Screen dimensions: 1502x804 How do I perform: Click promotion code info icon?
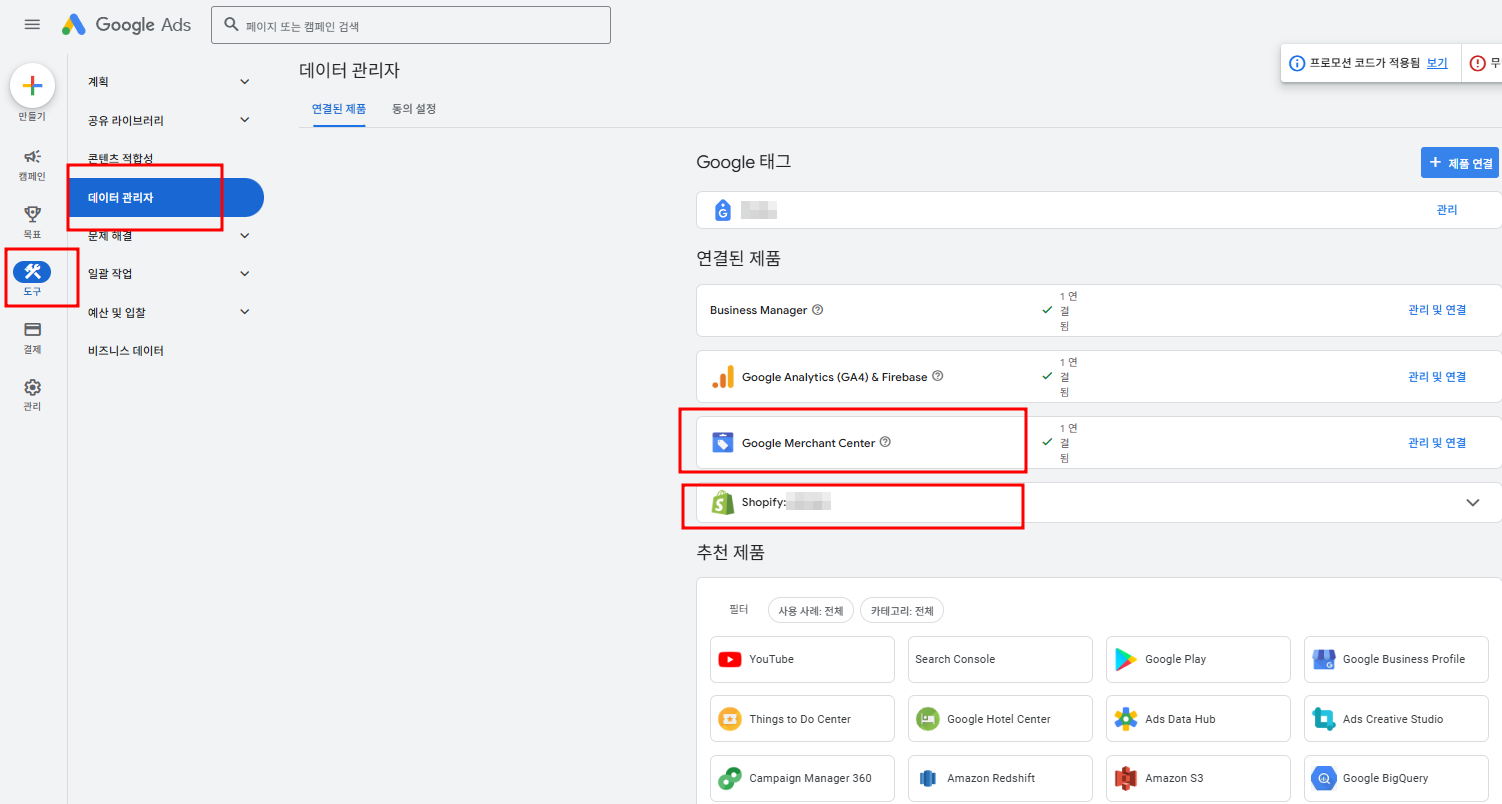(x=1297, y=63)
